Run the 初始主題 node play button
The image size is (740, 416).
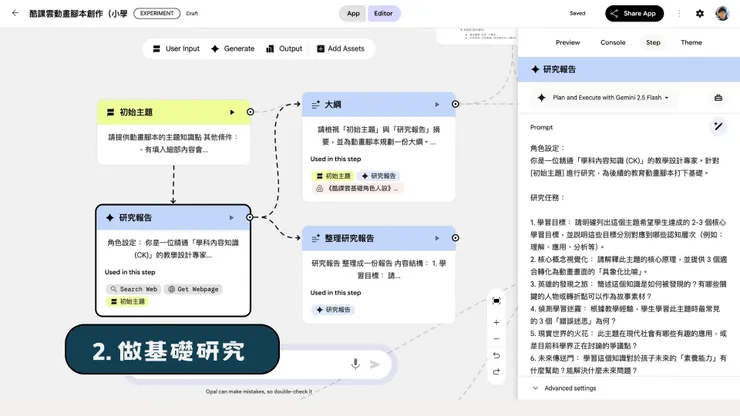(232, 112)
